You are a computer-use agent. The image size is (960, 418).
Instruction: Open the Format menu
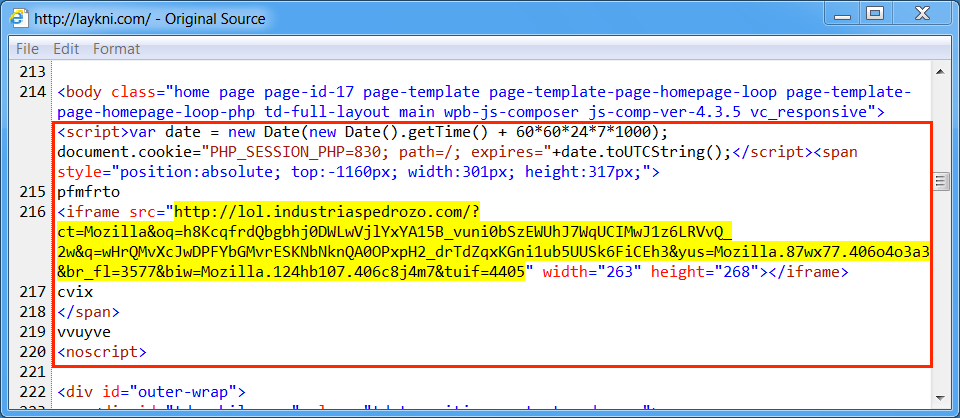click(x=116, y=48)
